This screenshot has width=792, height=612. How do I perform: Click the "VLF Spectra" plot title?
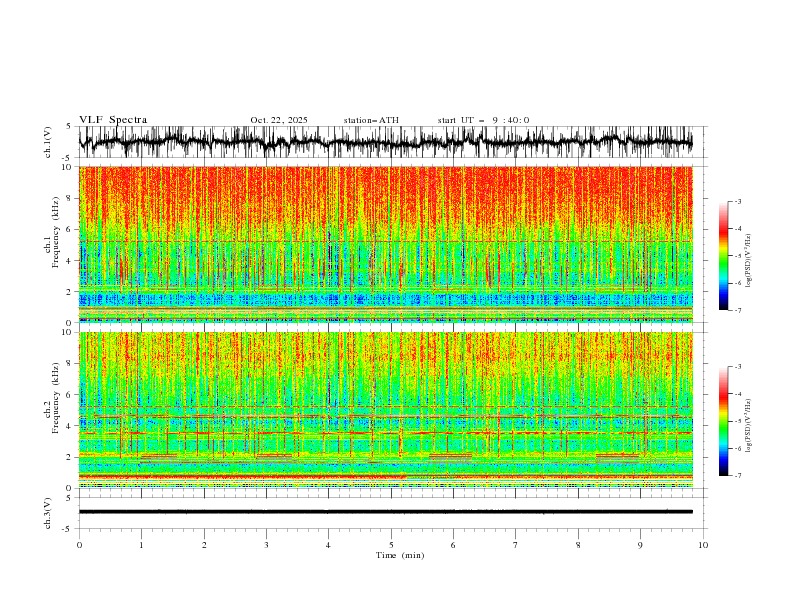(x=113, y=120)
